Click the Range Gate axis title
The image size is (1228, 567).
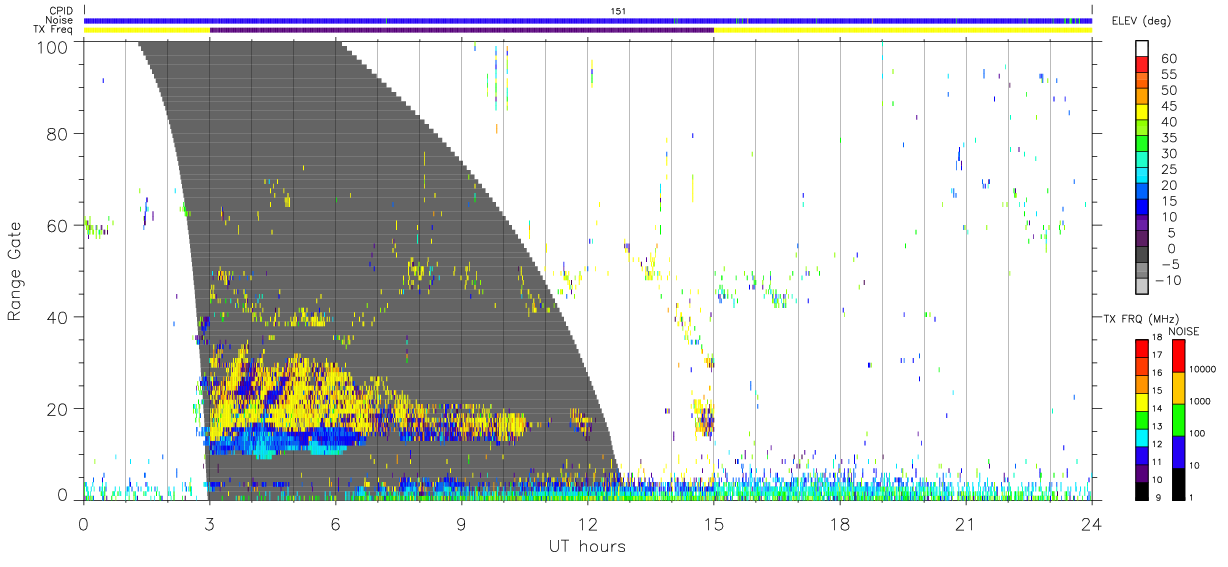point(16,271)
